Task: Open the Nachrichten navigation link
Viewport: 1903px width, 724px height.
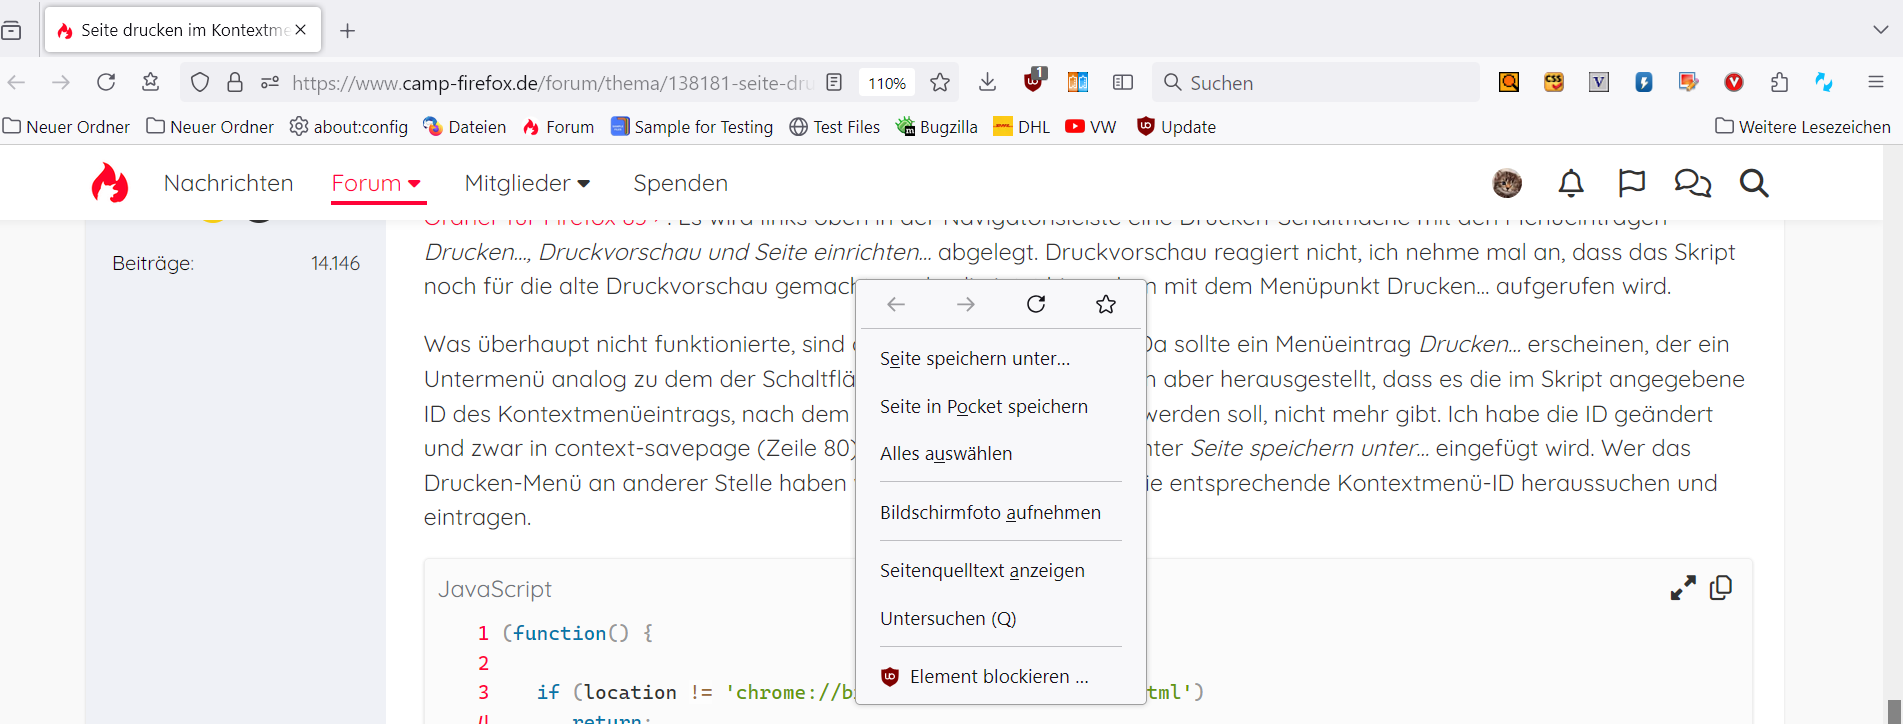Action: pyautogui.click(x=228, y=183)
